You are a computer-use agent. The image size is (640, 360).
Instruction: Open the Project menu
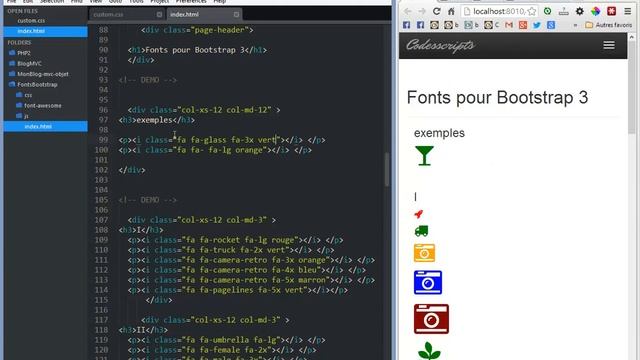pos(159,2)
